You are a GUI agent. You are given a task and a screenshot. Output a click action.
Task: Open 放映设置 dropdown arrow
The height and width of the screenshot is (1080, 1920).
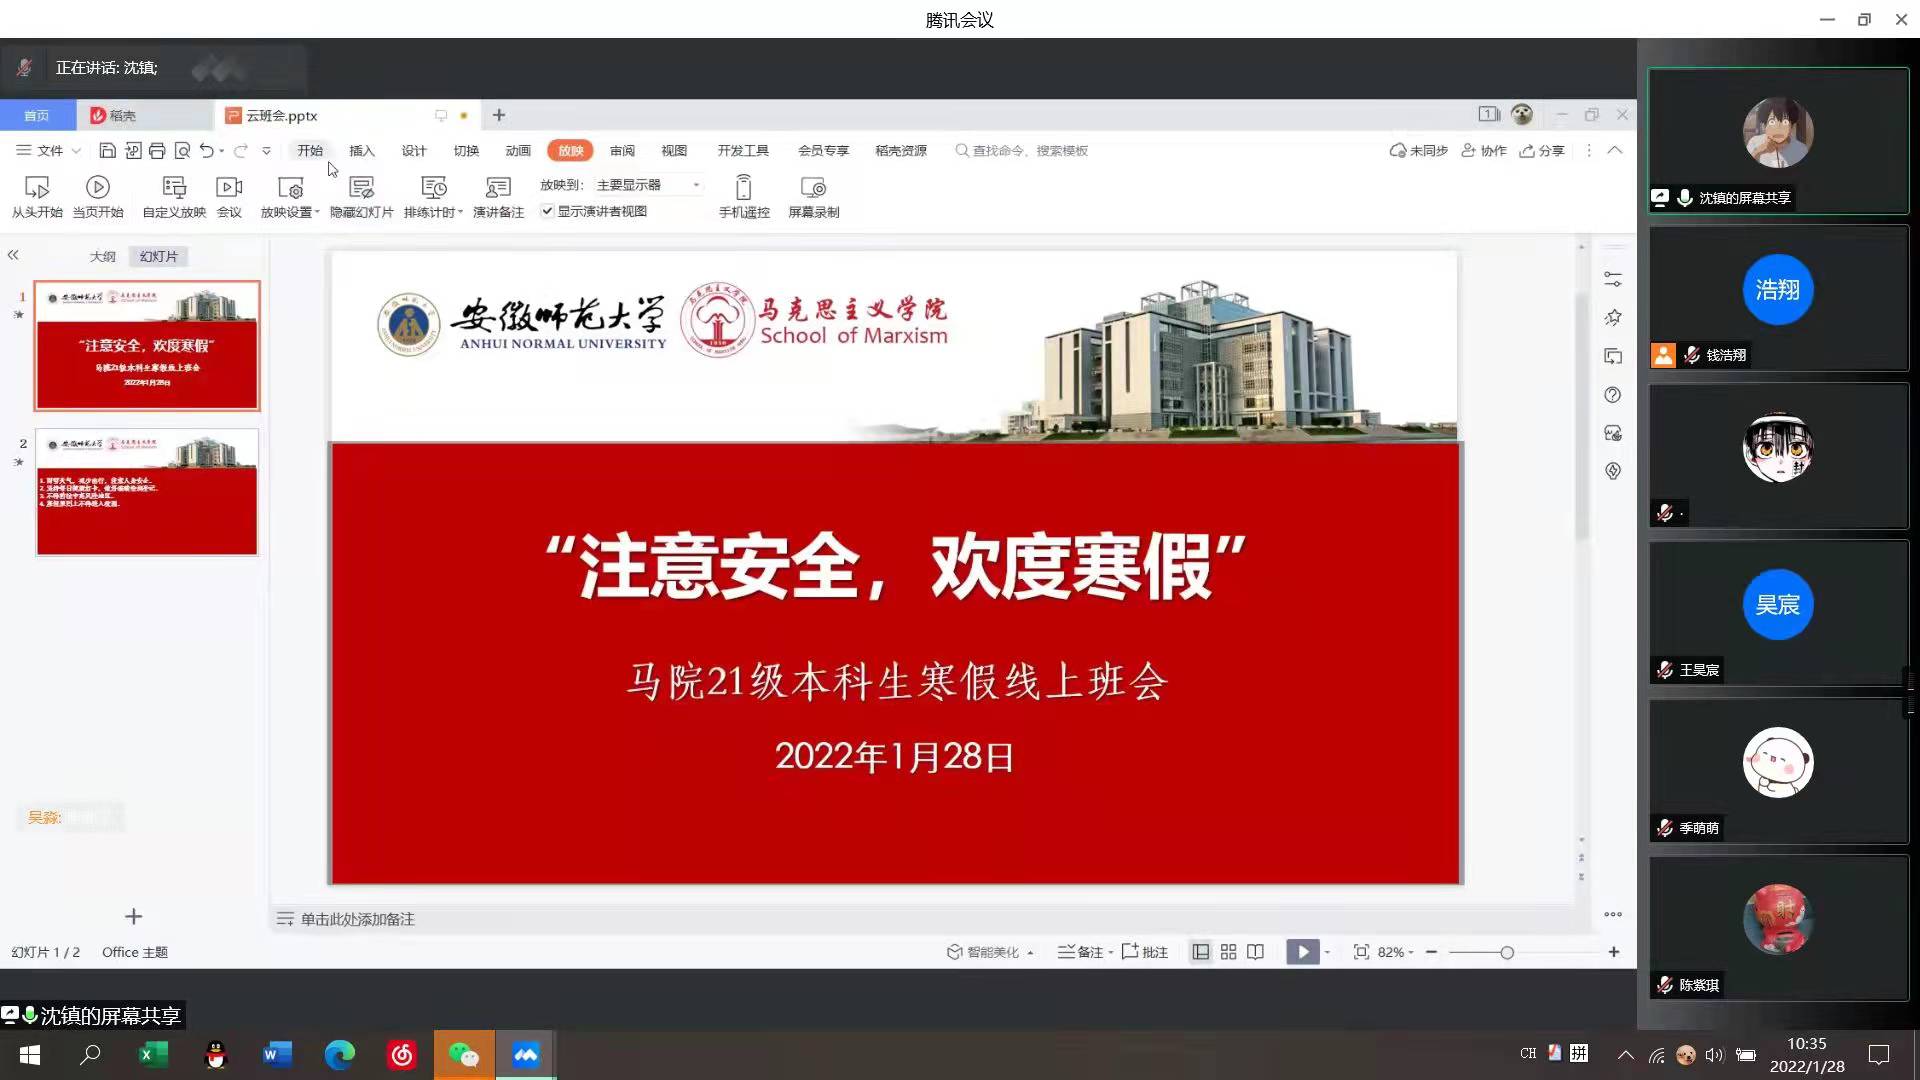click(x=317, y=212)
